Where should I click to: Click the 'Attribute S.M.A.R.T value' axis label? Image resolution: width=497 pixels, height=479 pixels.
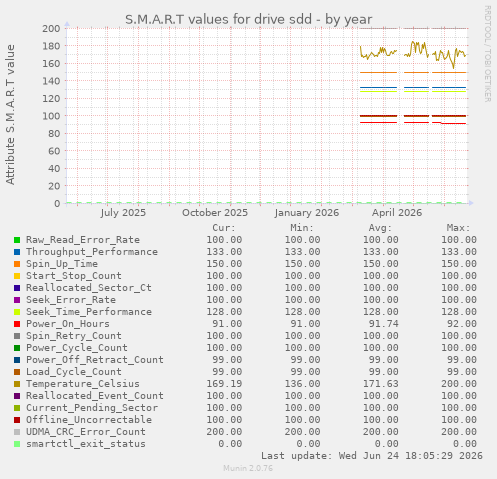click(10, 115)
